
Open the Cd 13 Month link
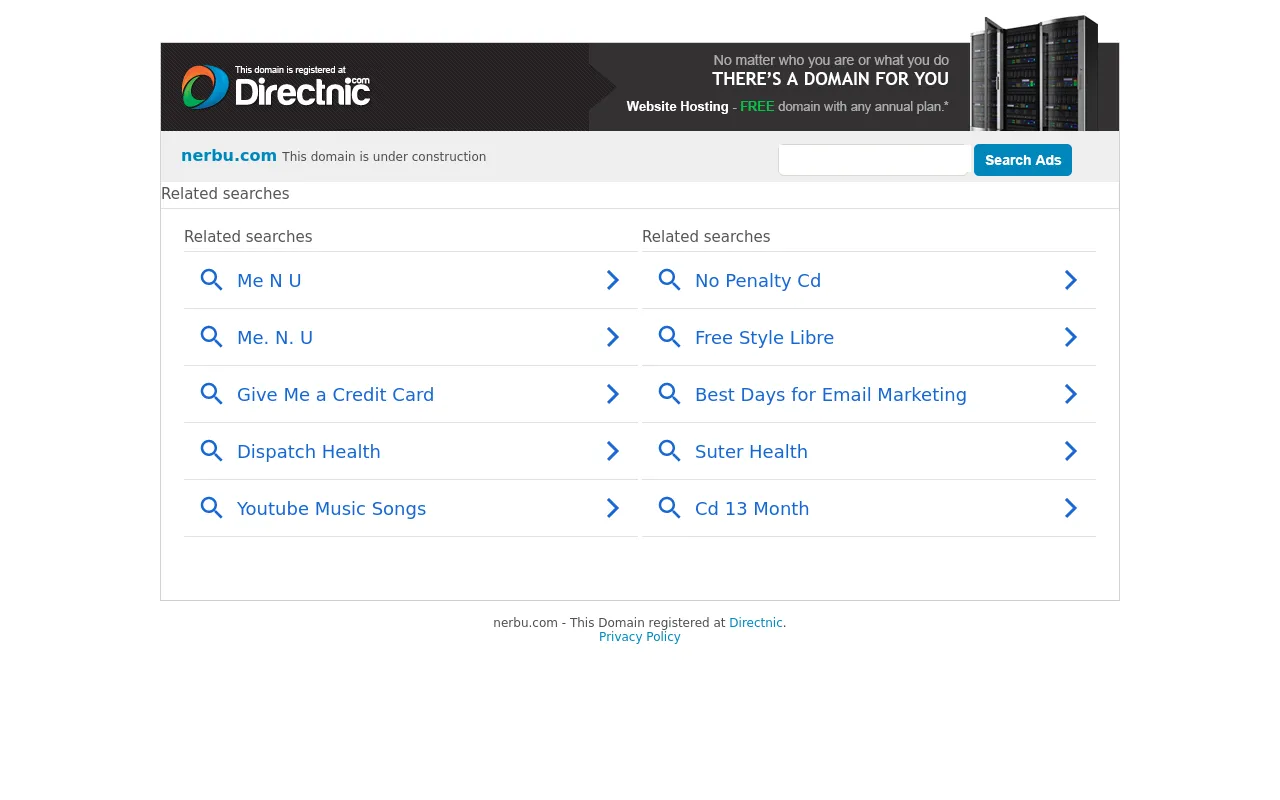752,509
